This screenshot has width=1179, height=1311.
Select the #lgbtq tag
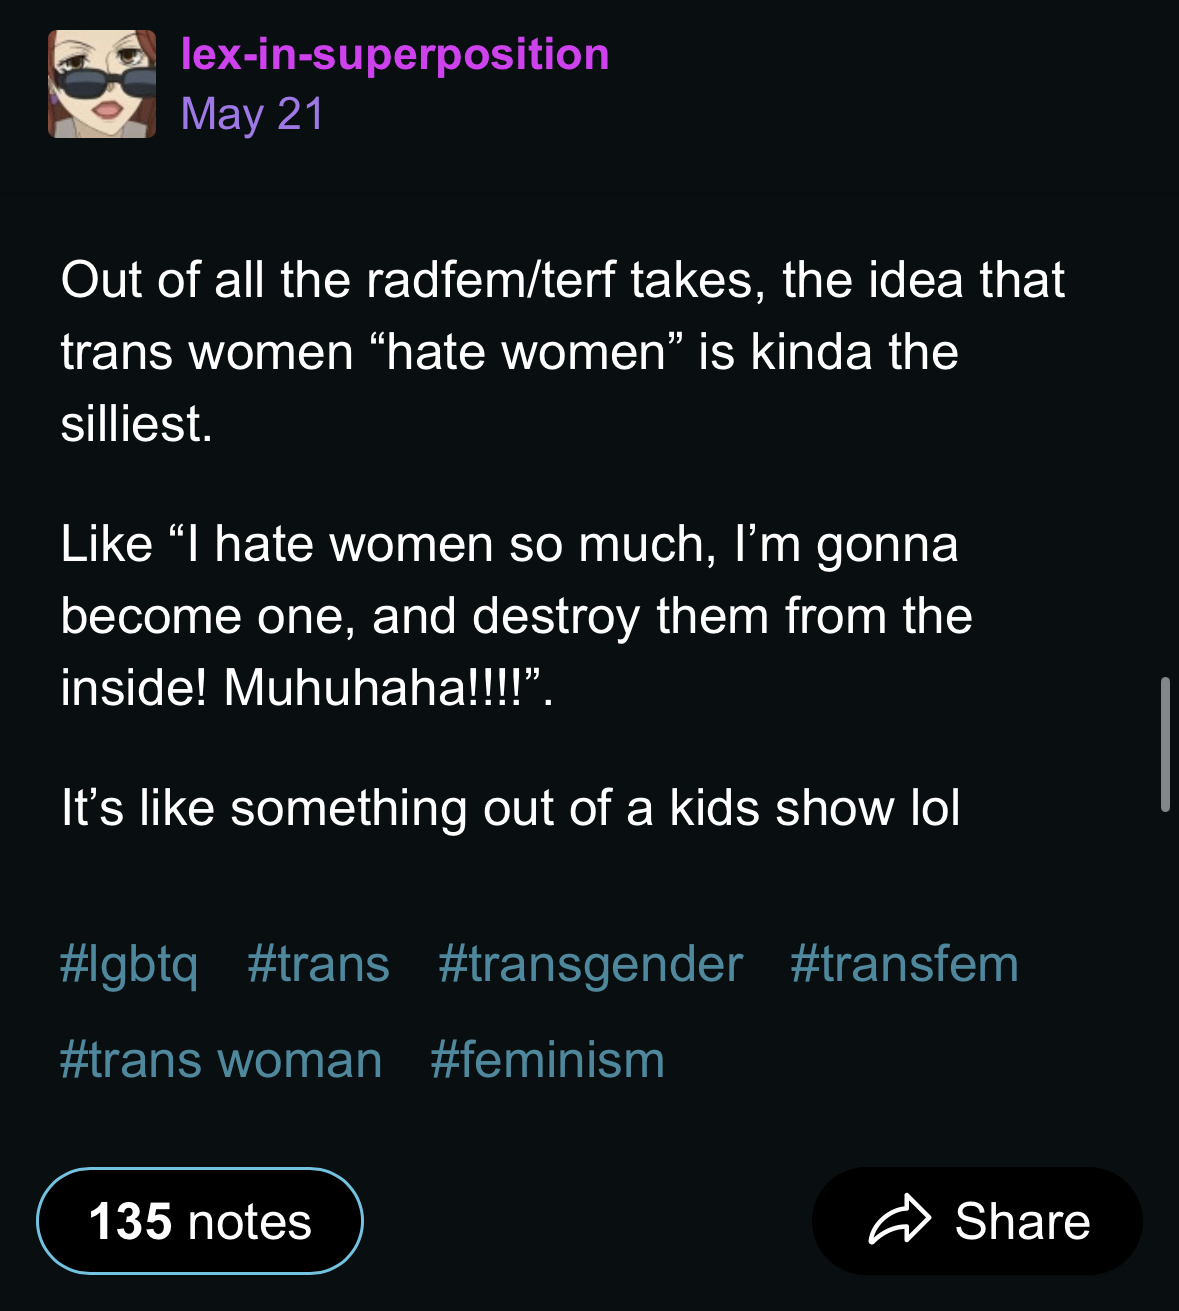128,965
